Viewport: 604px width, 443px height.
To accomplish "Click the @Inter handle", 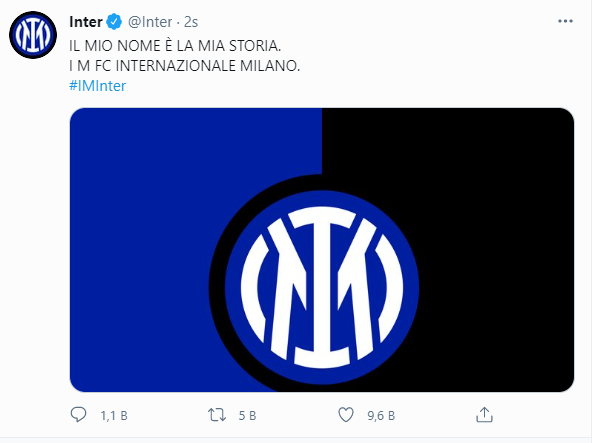I will pos(152,22).
